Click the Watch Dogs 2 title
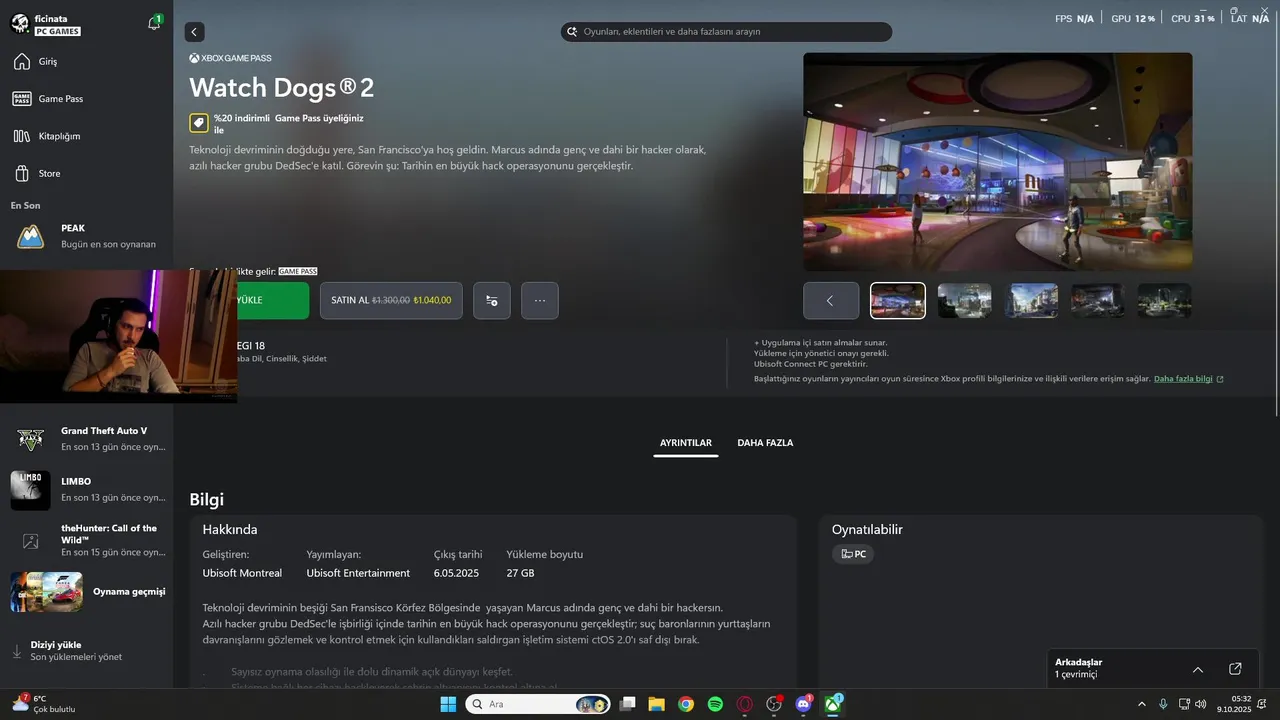Screen dimensions: 1280x720 [x=281, y=87]
